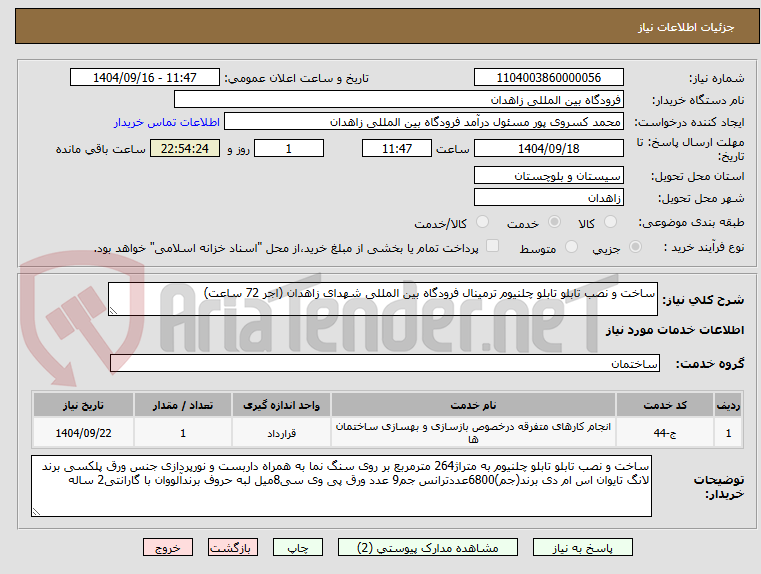Click the اطلاعات خدمات مورد نیاز section heading
Viewport: 761px width, 574px height.
(675, 330)
